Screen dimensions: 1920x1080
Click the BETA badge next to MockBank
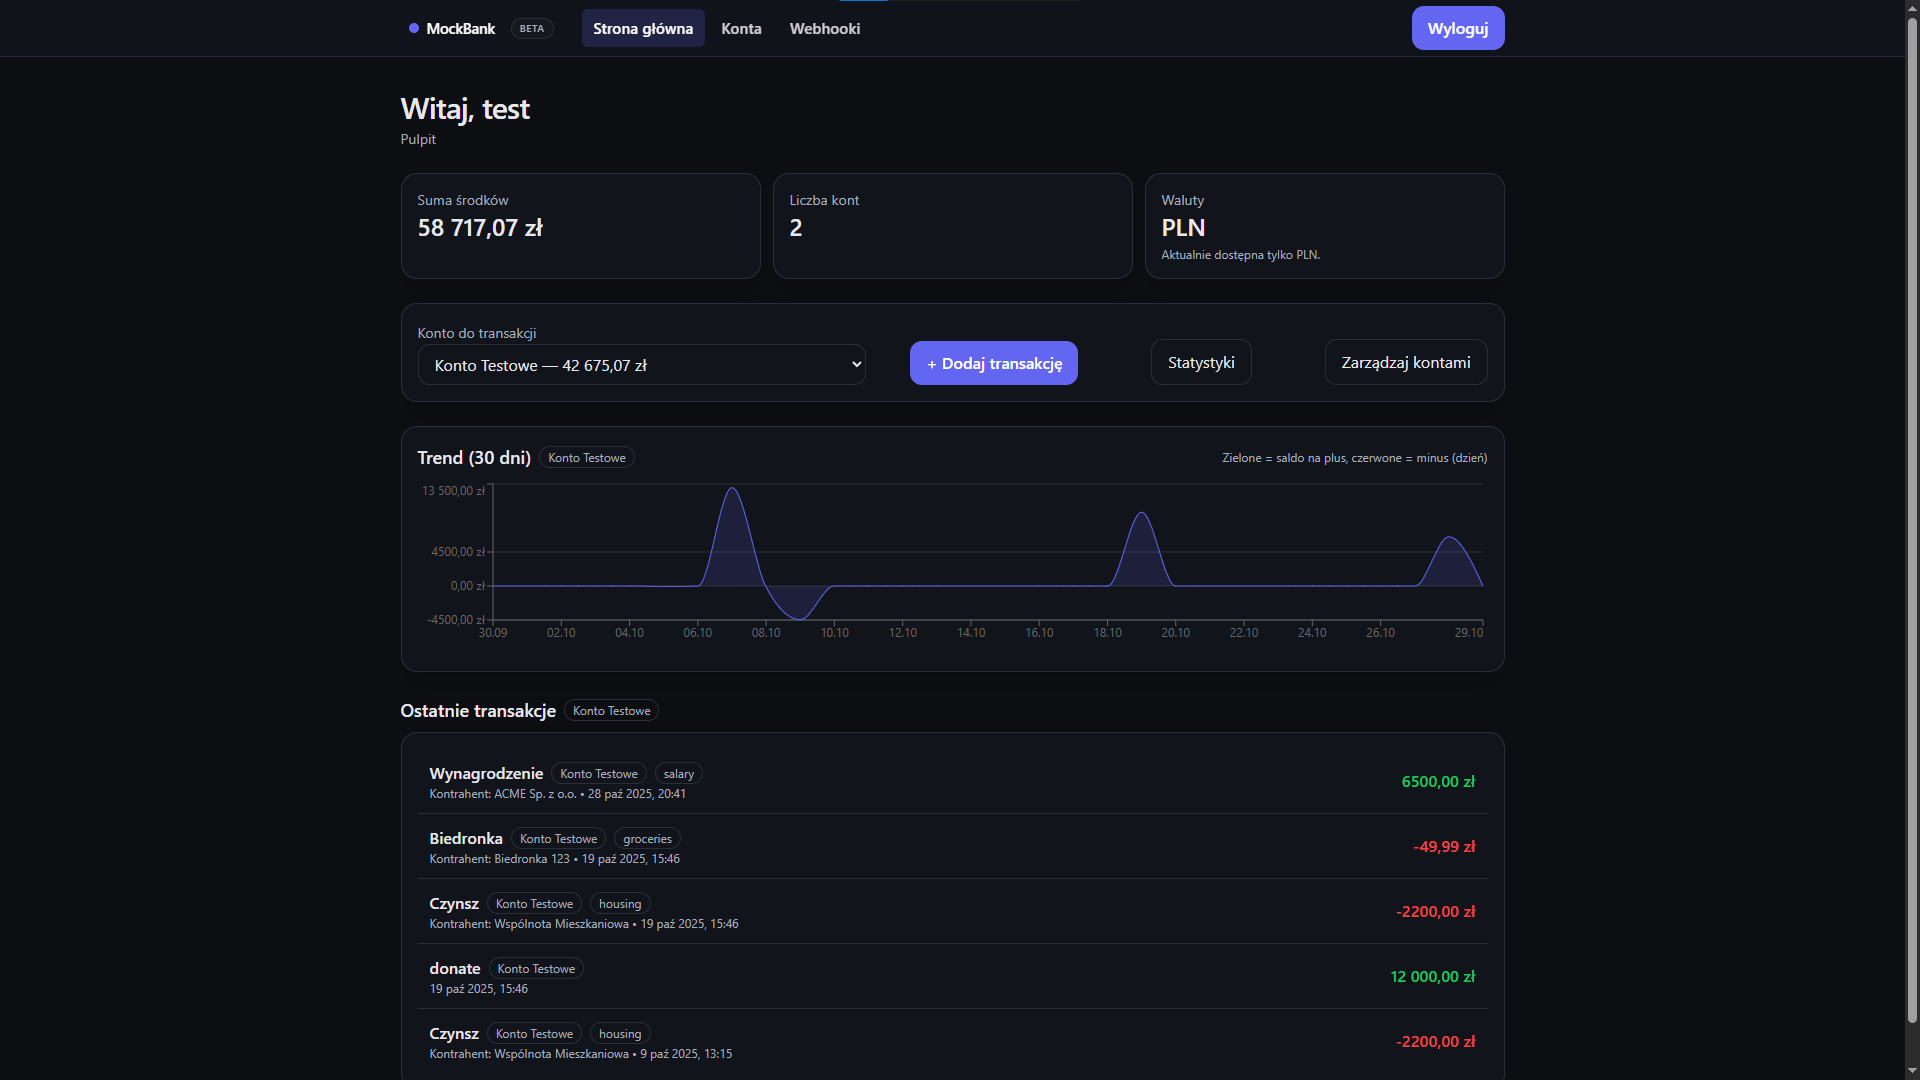[x=532, y=28]
